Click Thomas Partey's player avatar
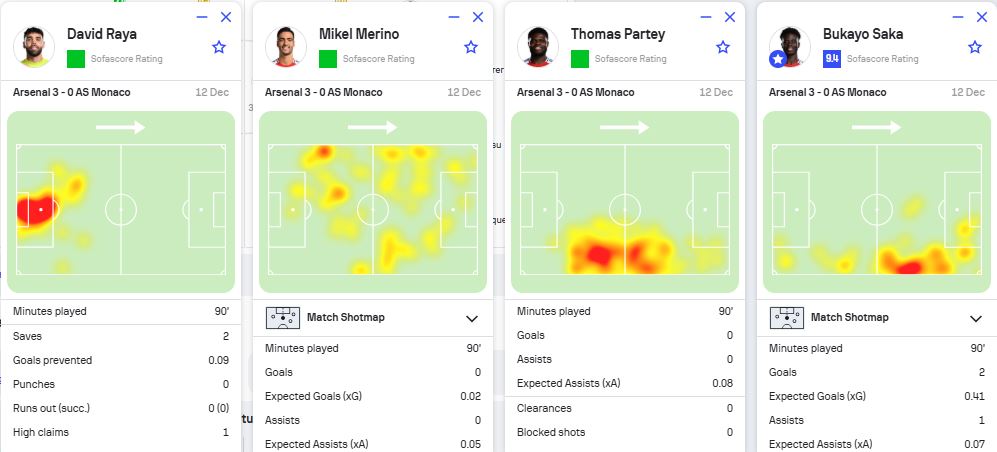997x452 pixels. pyautogui.click(x=538, y=46)
